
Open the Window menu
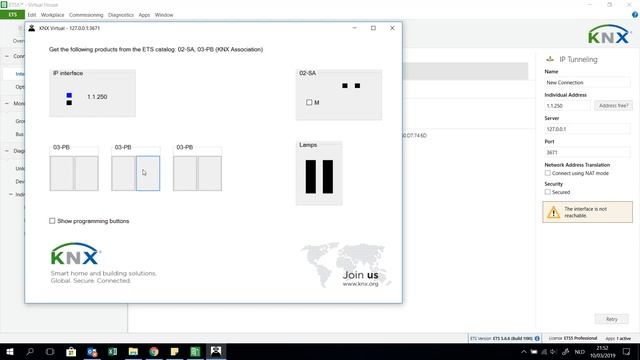pos(164,15)
